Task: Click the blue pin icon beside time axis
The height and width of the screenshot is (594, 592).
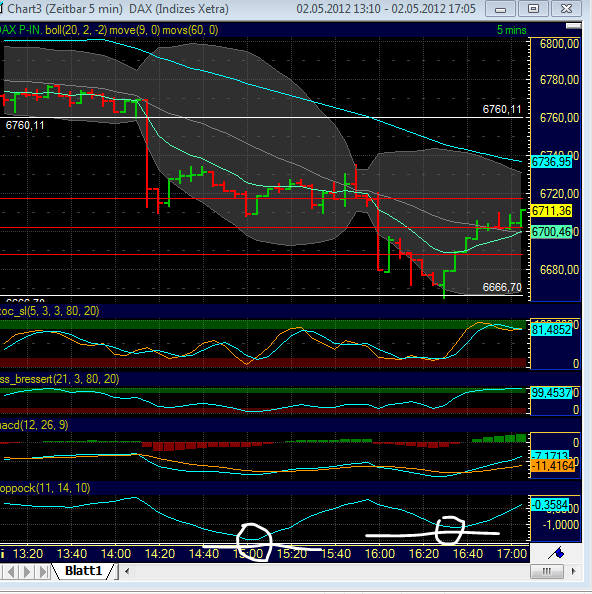Action: coord(556,553)
